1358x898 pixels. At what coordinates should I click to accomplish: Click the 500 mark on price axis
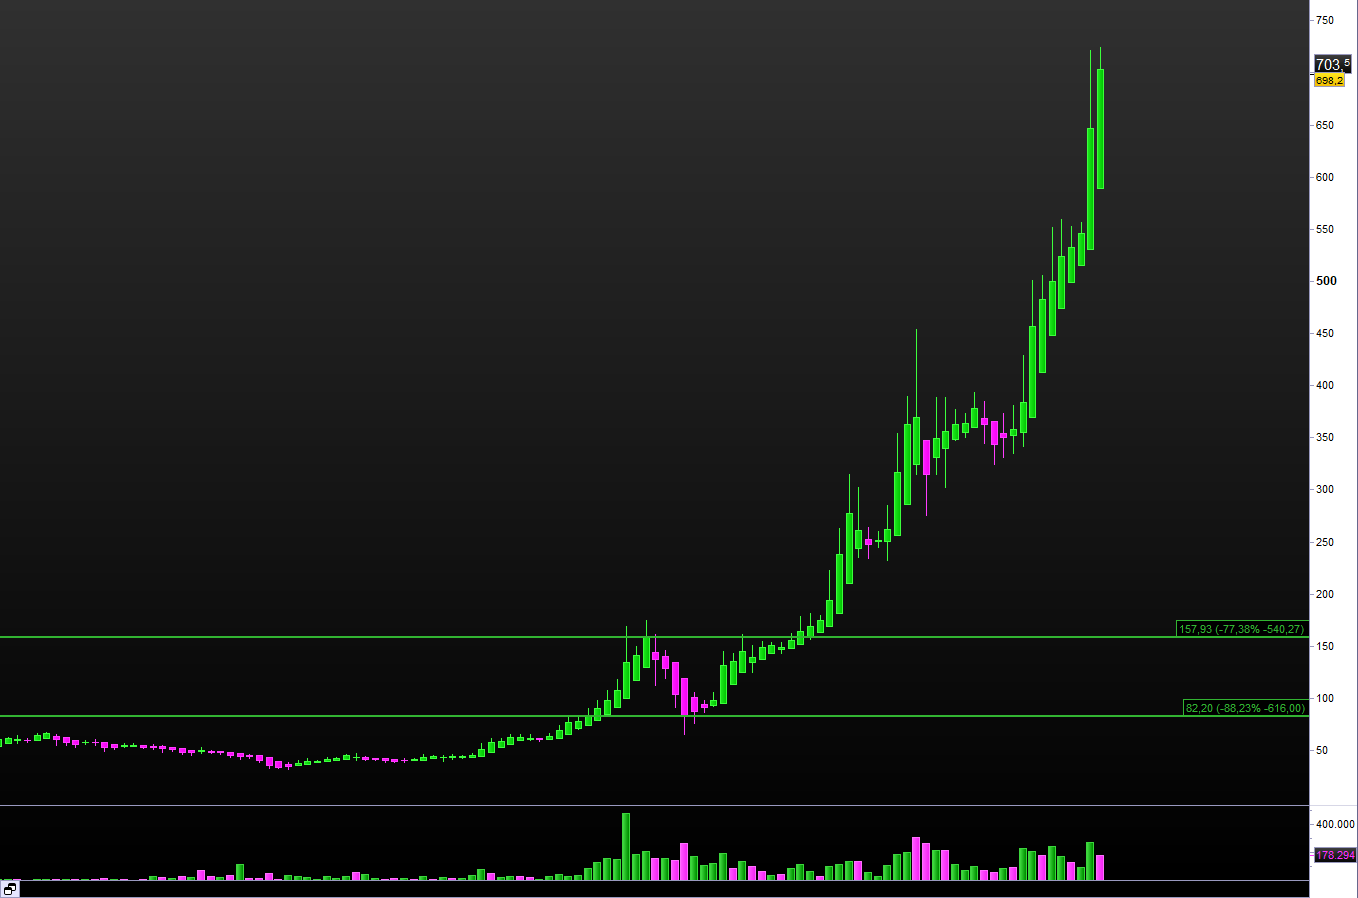tap(1326, 281)
